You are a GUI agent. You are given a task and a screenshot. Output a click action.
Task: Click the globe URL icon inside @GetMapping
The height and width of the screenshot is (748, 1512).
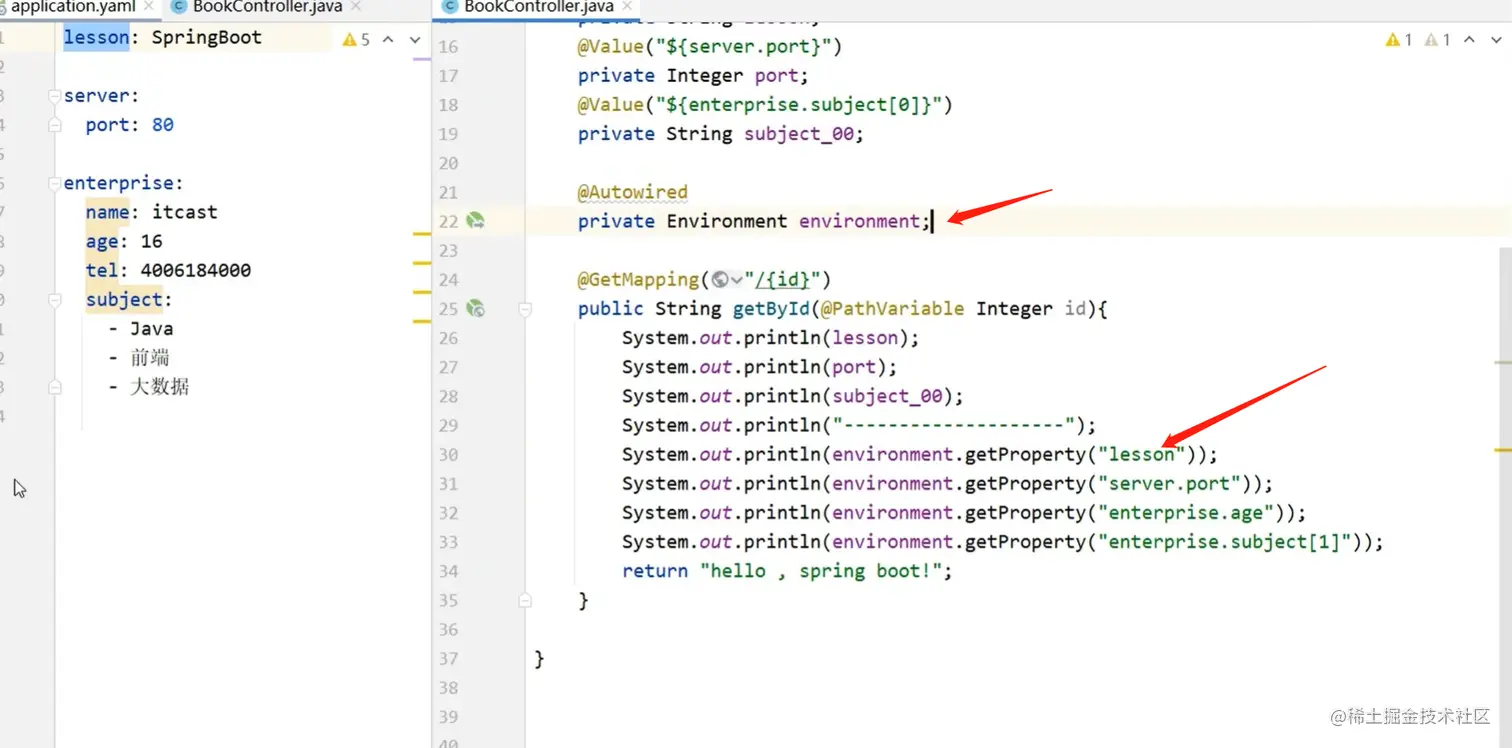coord(720,280)
